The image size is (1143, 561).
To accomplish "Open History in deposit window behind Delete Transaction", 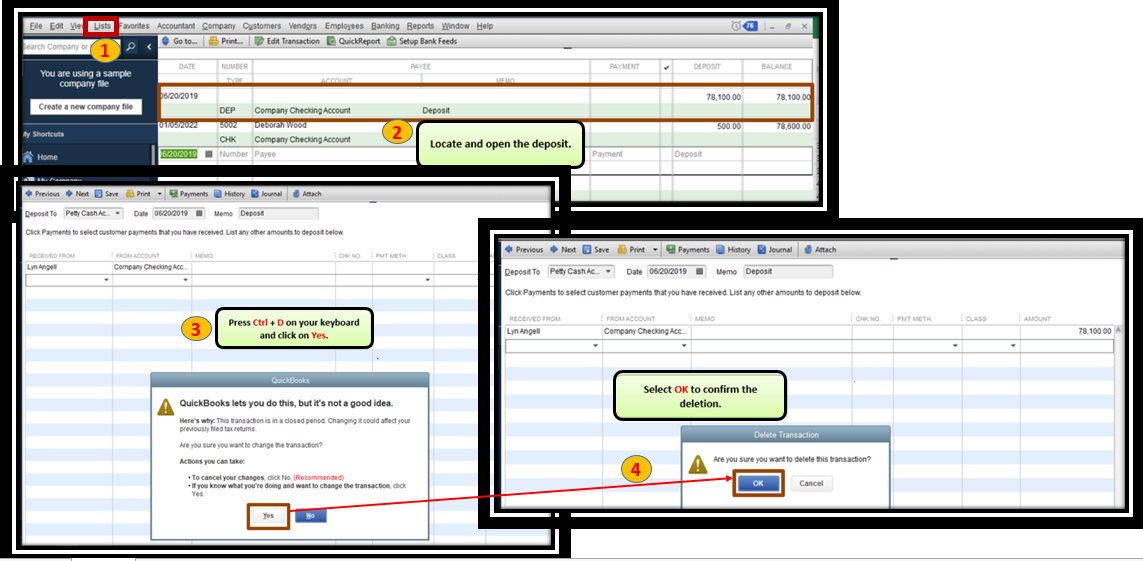I will pos(733,249).
